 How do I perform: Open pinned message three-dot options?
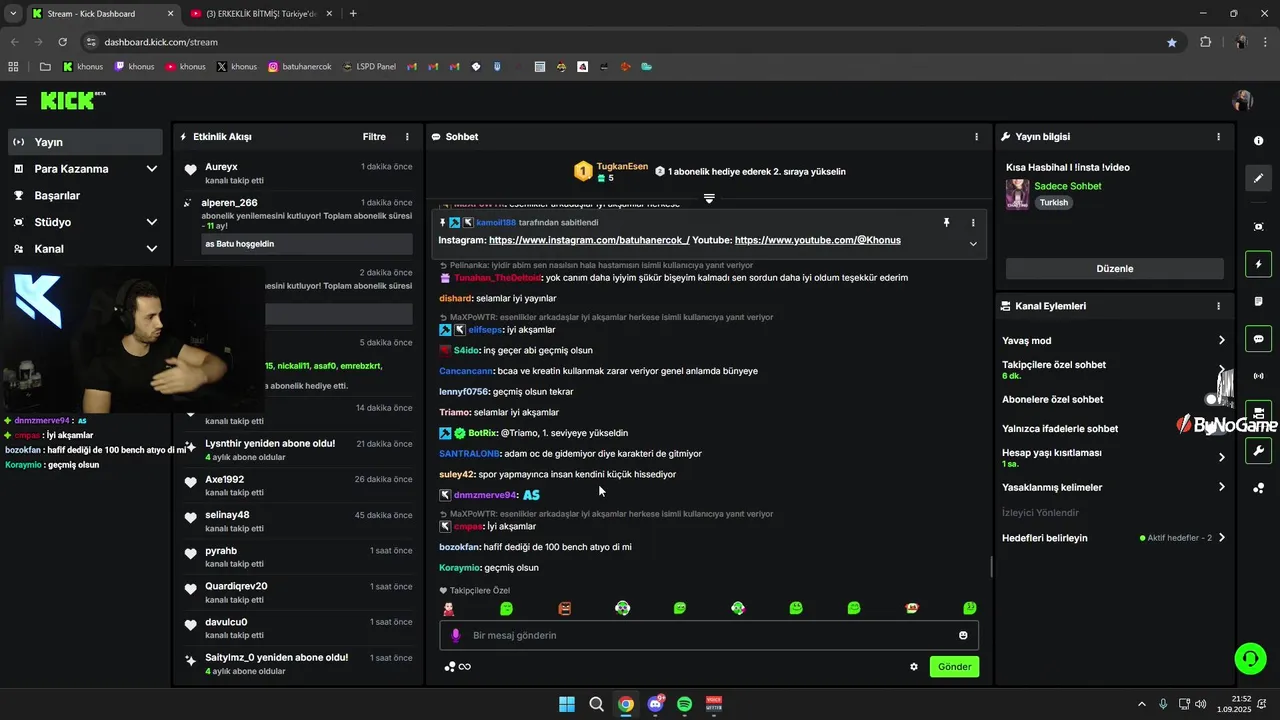pyautogui.click(x=973, y=223)
